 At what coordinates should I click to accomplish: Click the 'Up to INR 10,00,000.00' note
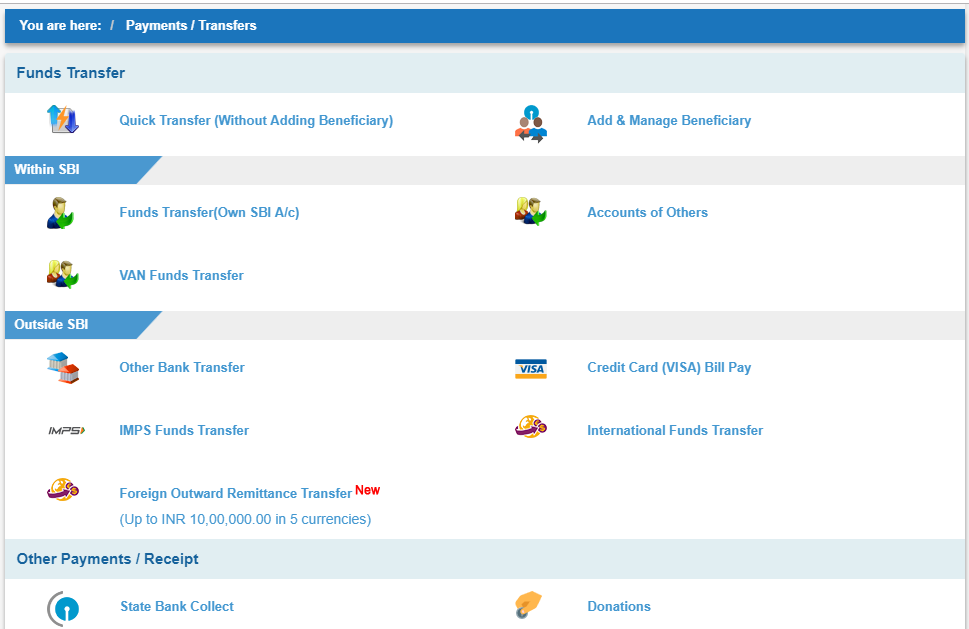[x=245, y=520]
